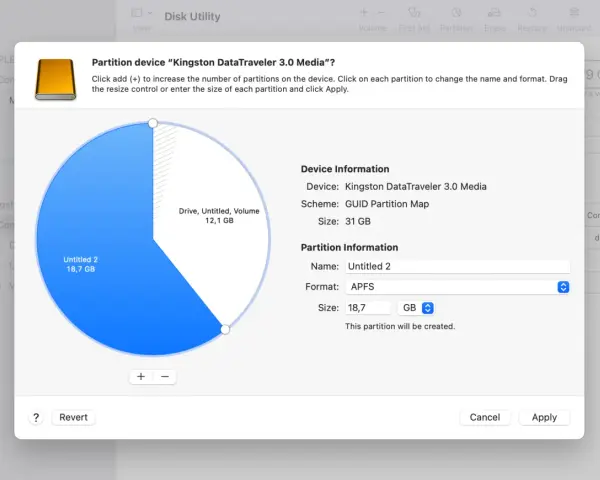Click the add partition plus button
This screenshot has height=480, width=600.
click(x=141, y=377)
